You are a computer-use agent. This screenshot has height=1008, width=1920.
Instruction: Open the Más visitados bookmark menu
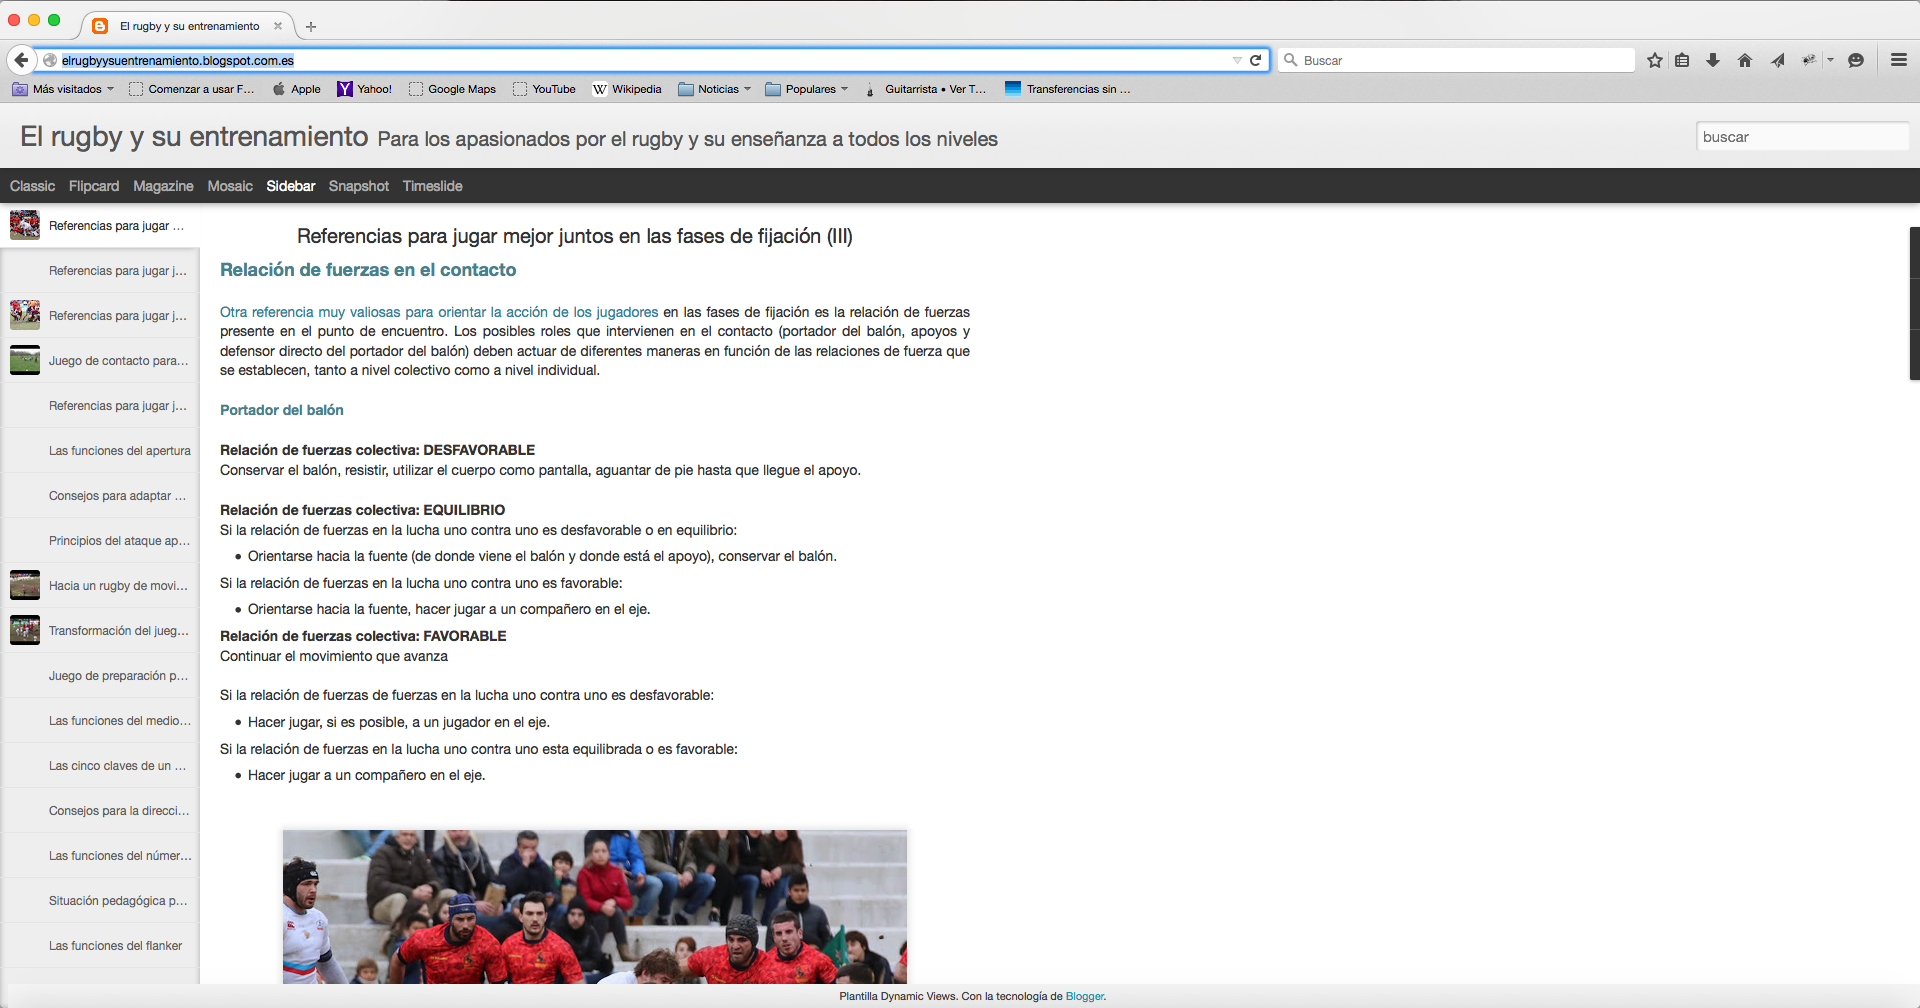tap(63, 89)
